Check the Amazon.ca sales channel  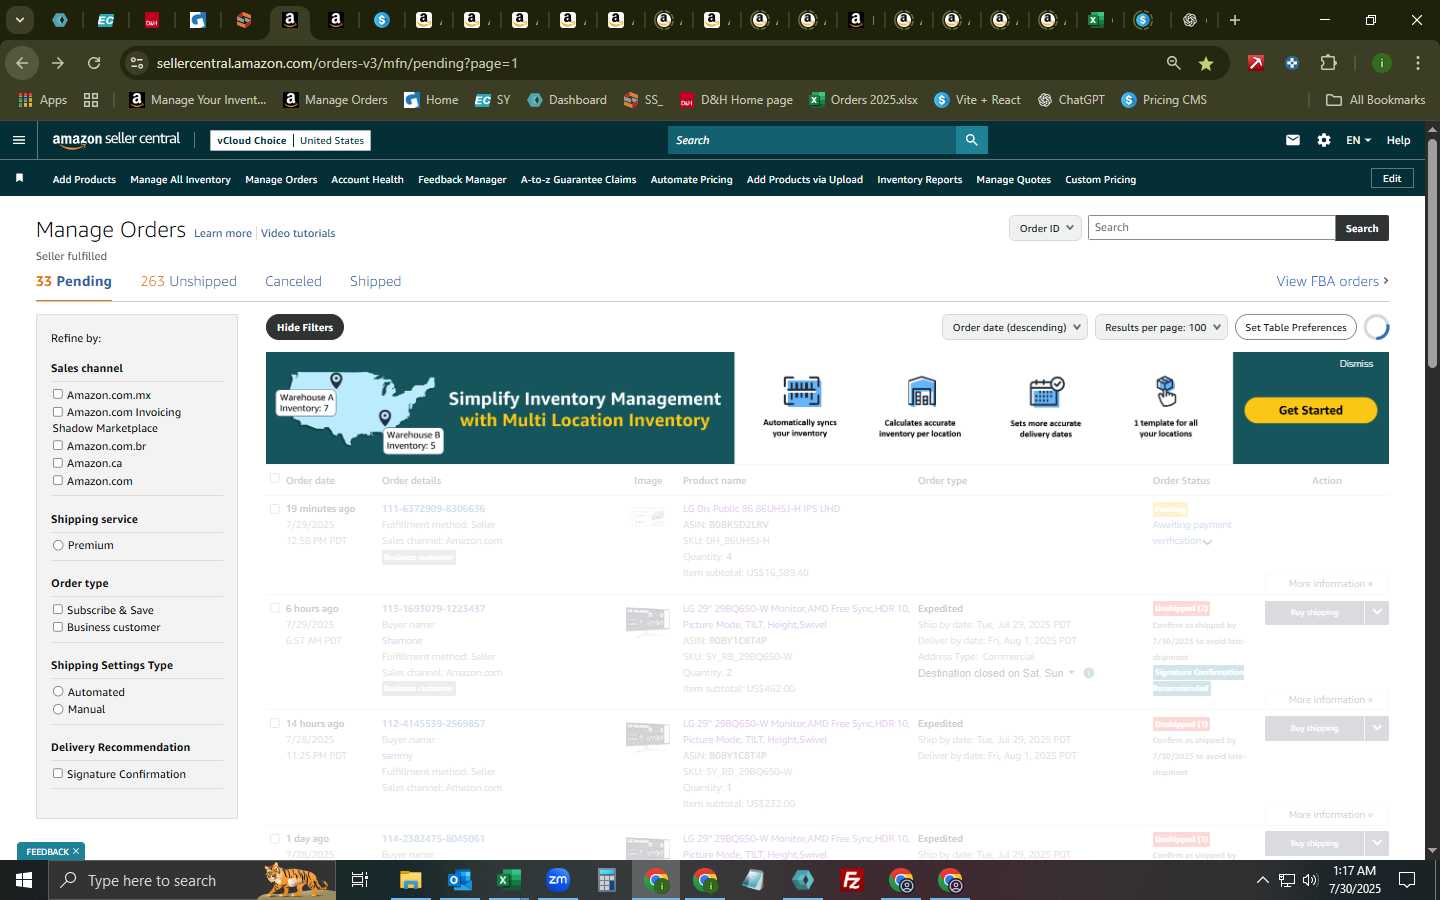(58, 462)
